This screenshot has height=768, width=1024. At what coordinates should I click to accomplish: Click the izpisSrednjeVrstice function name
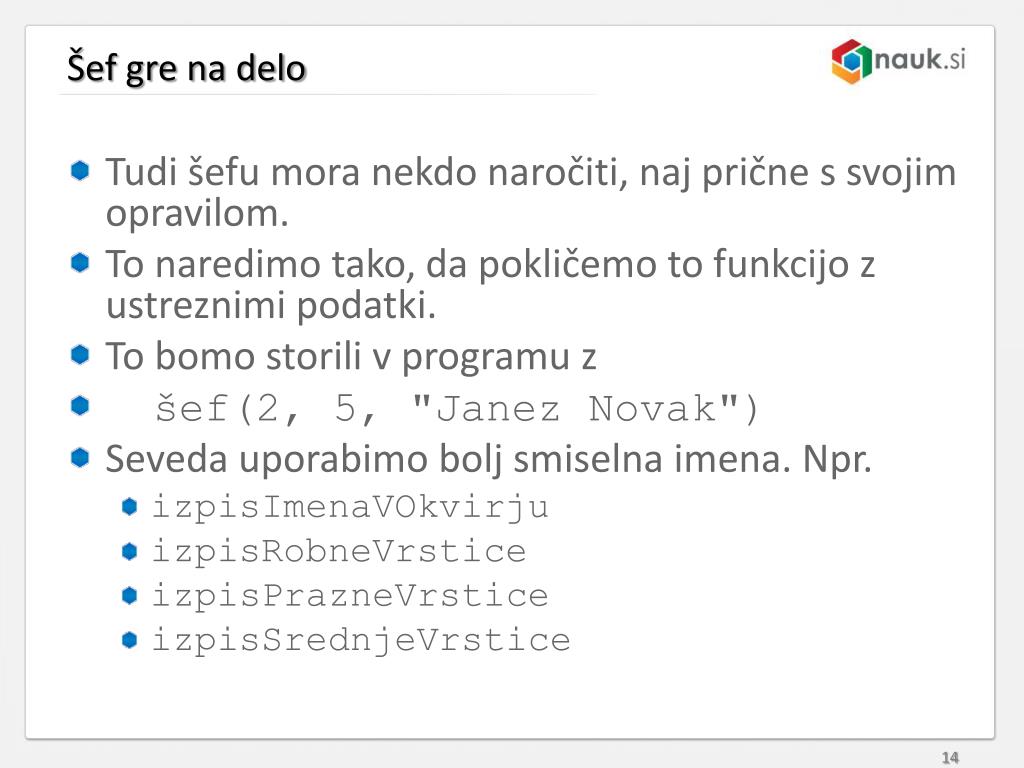tap(361, 641)
